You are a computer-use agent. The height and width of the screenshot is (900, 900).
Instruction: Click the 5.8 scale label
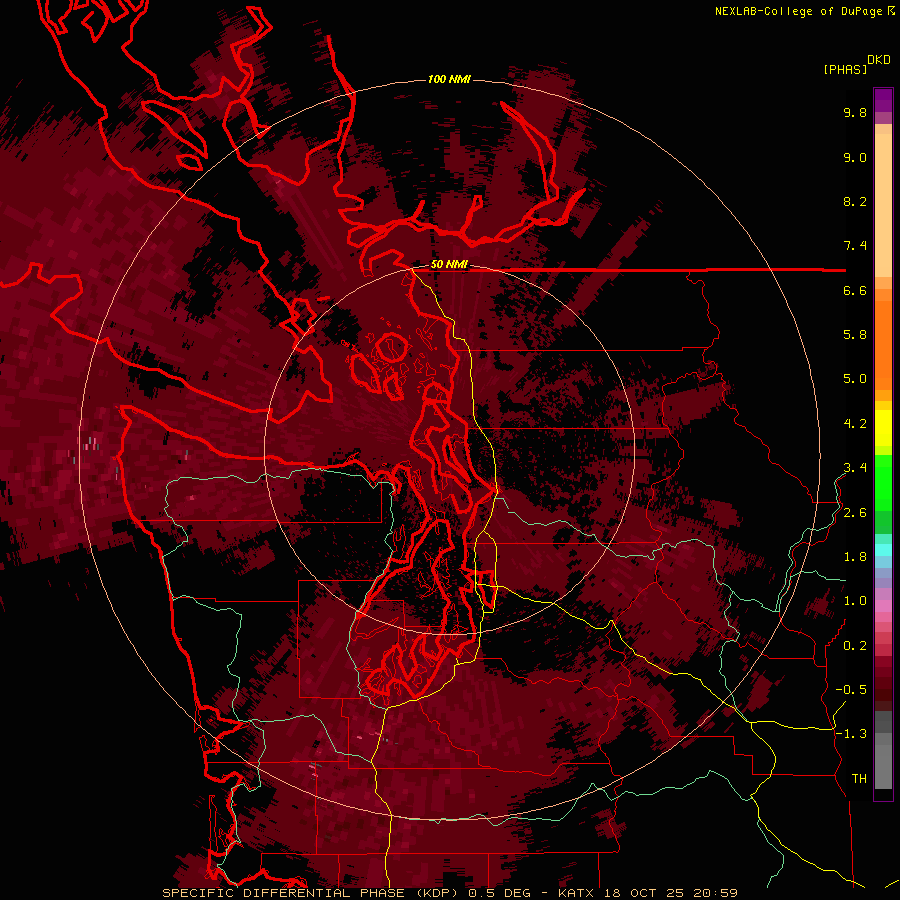[x=855, y=335]
